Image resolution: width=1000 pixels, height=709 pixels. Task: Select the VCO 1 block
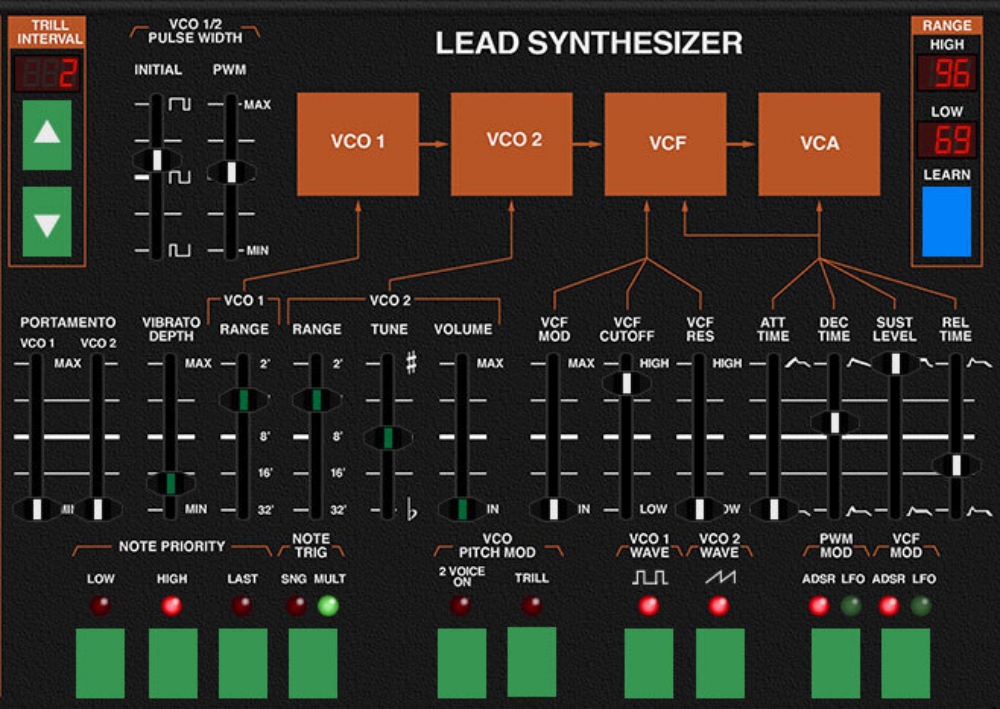358,144
